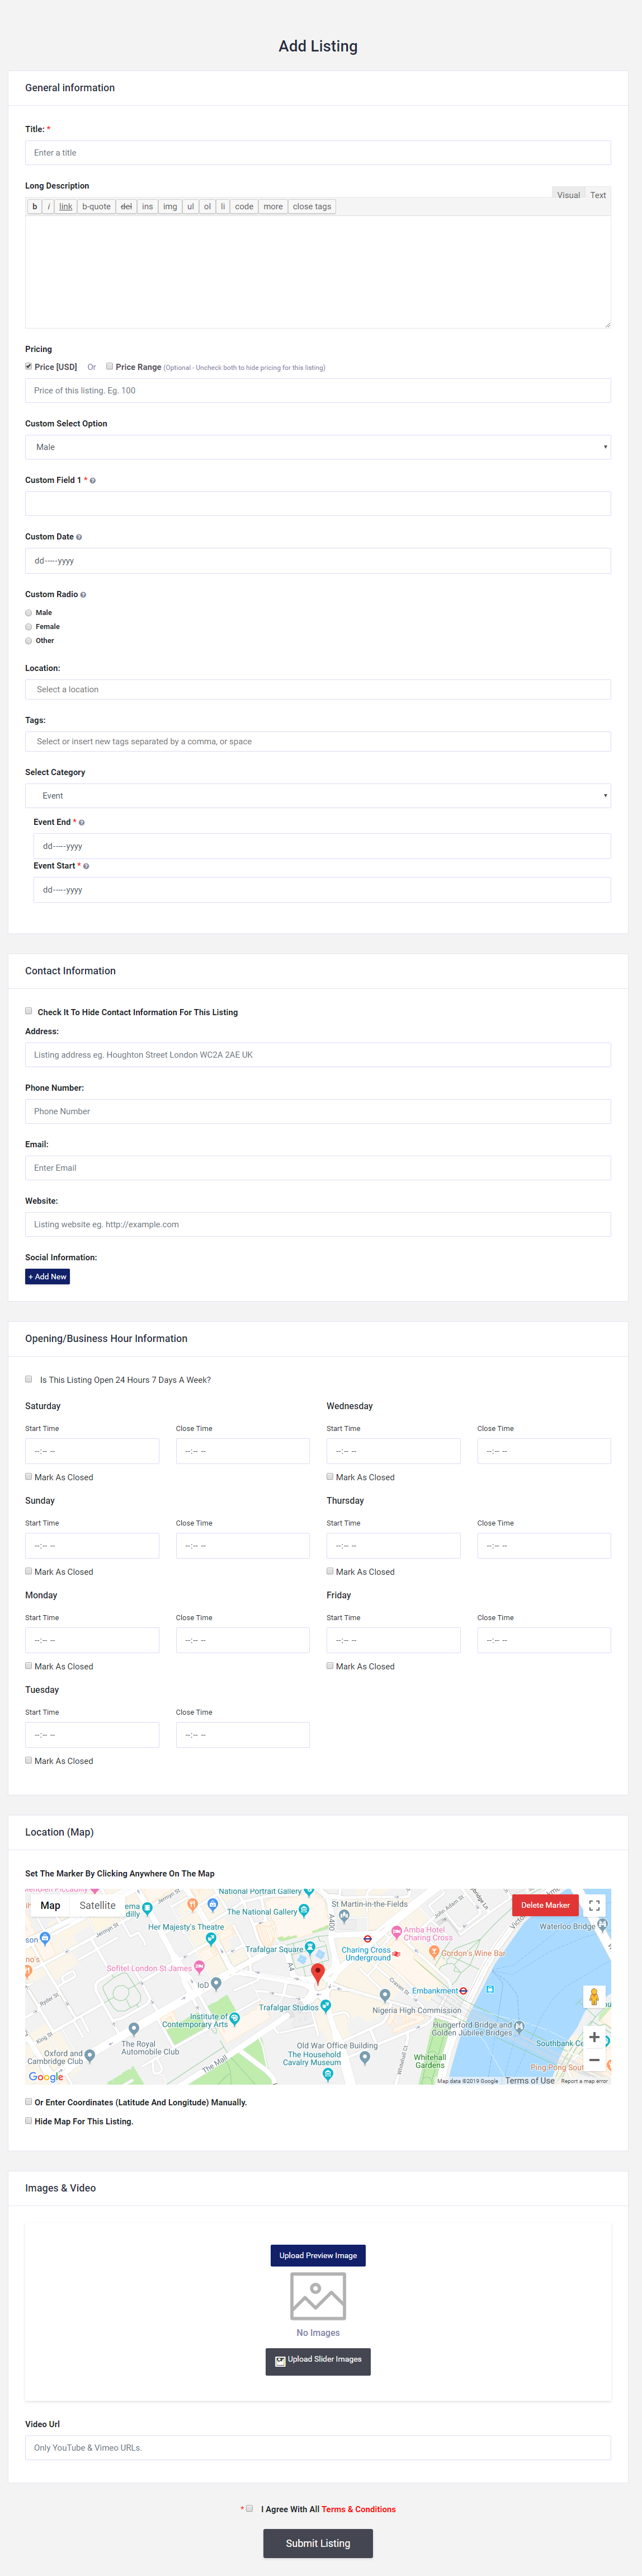This screenshot has height=2576, width=642.
Task: Click the image placeholder icon above No Images
Action: coord(318,2295)
